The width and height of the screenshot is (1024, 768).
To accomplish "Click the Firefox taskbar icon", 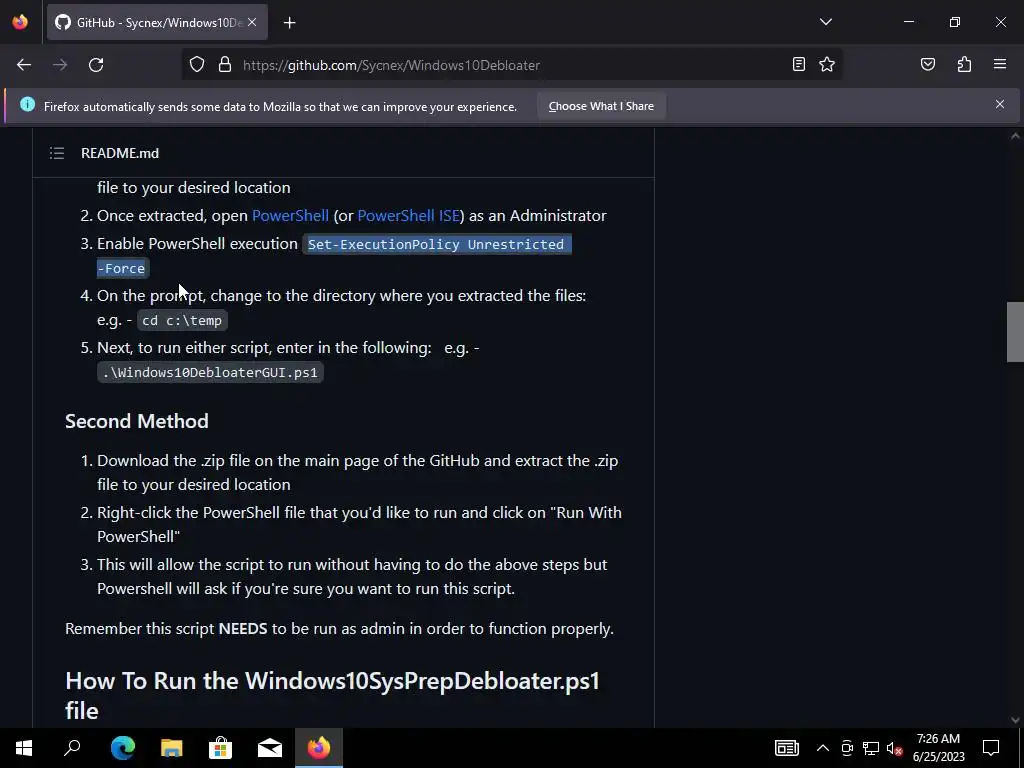I will 319,748.
